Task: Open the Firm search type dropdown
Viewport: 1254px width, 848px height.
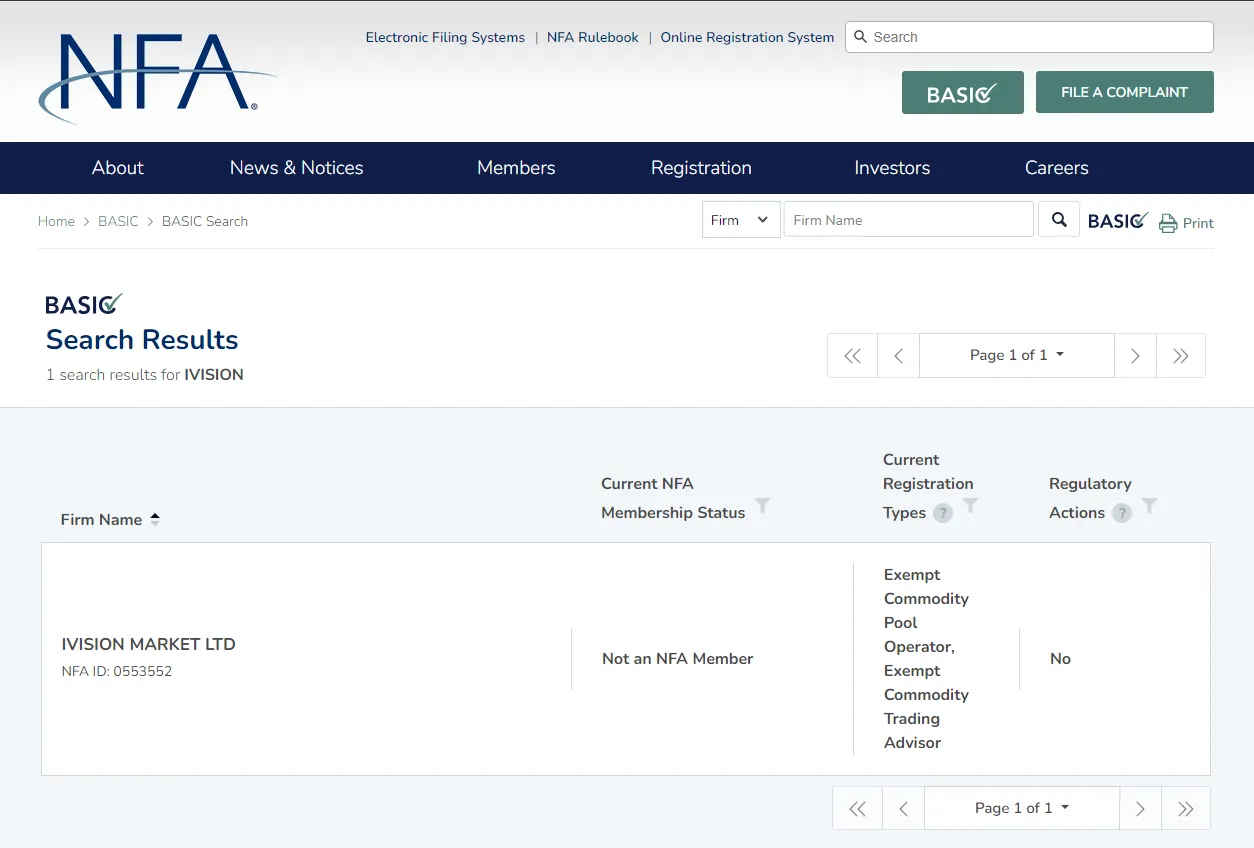Action: click(741, 220)
